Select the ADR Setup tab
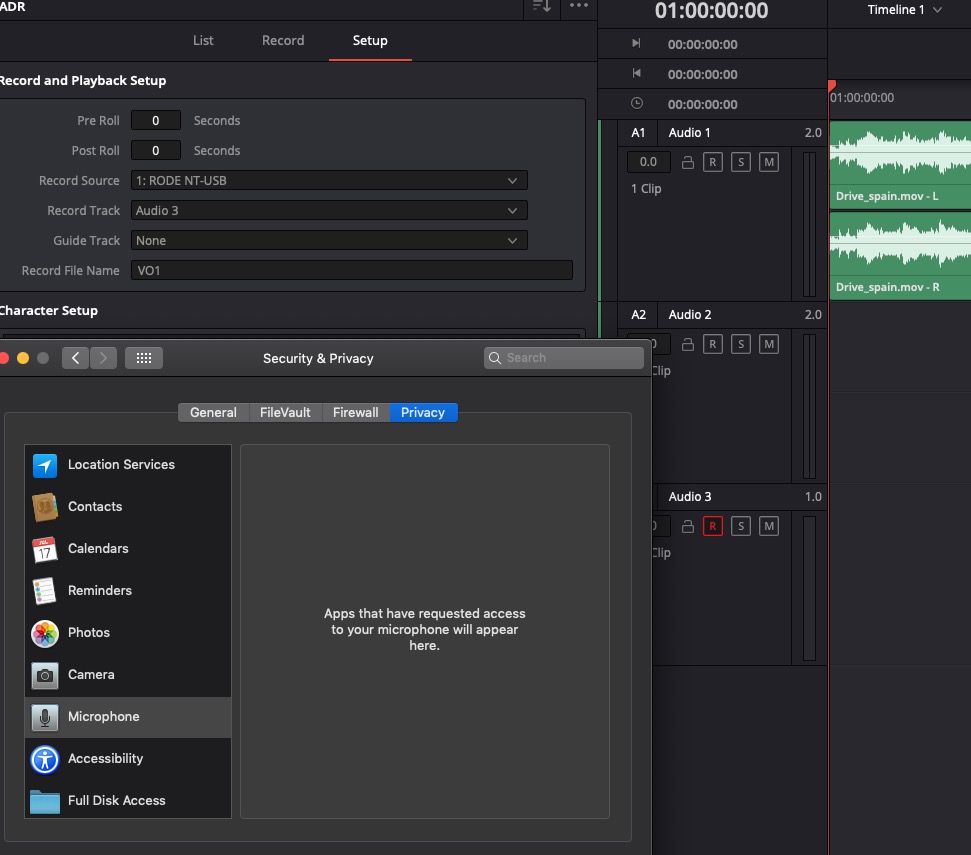 (x=370, y=40)
